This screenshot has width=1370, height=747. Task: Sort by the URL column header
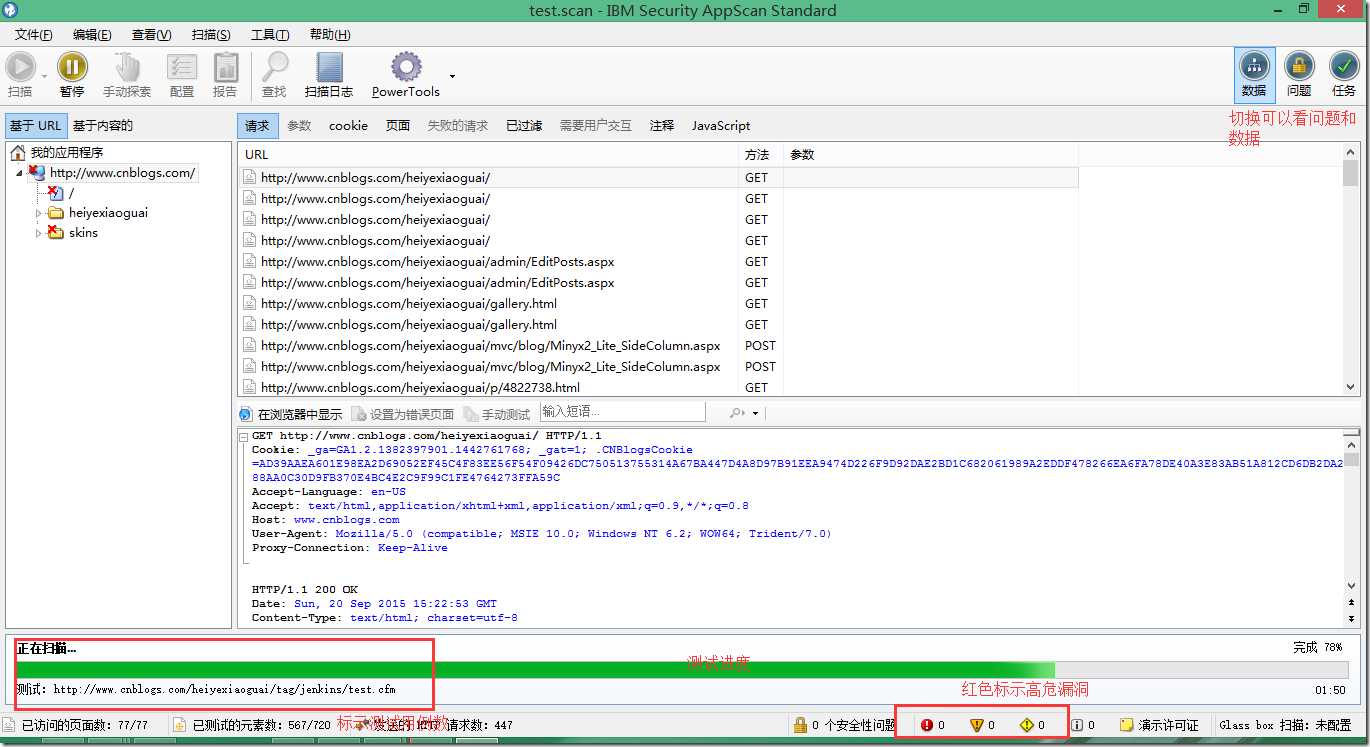coord(488,155)
